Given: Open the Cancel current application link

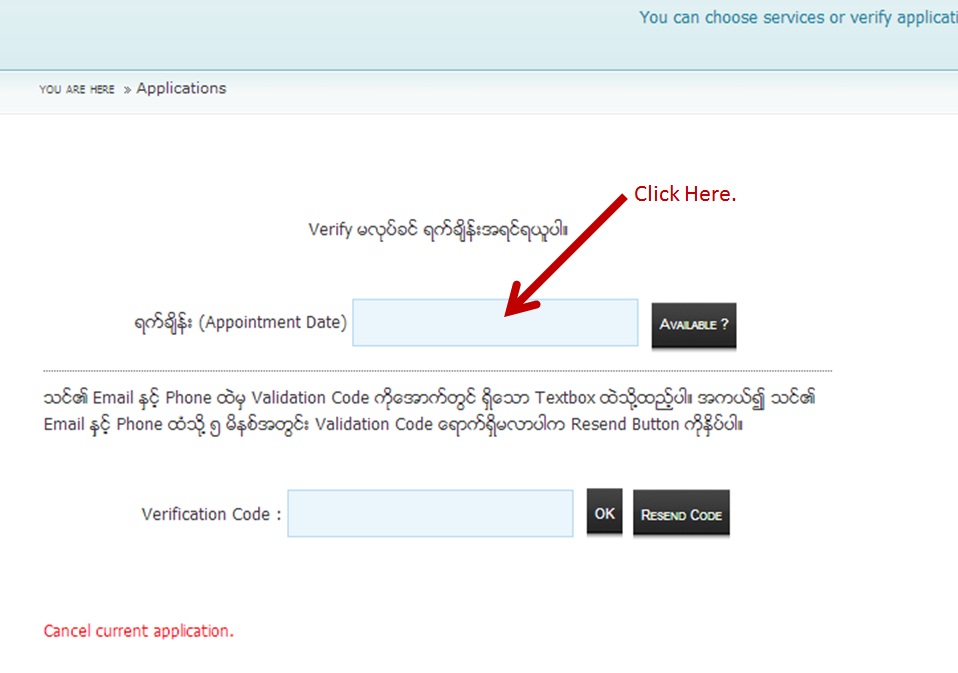Looking at the screenshot, I should coord(137,630).
